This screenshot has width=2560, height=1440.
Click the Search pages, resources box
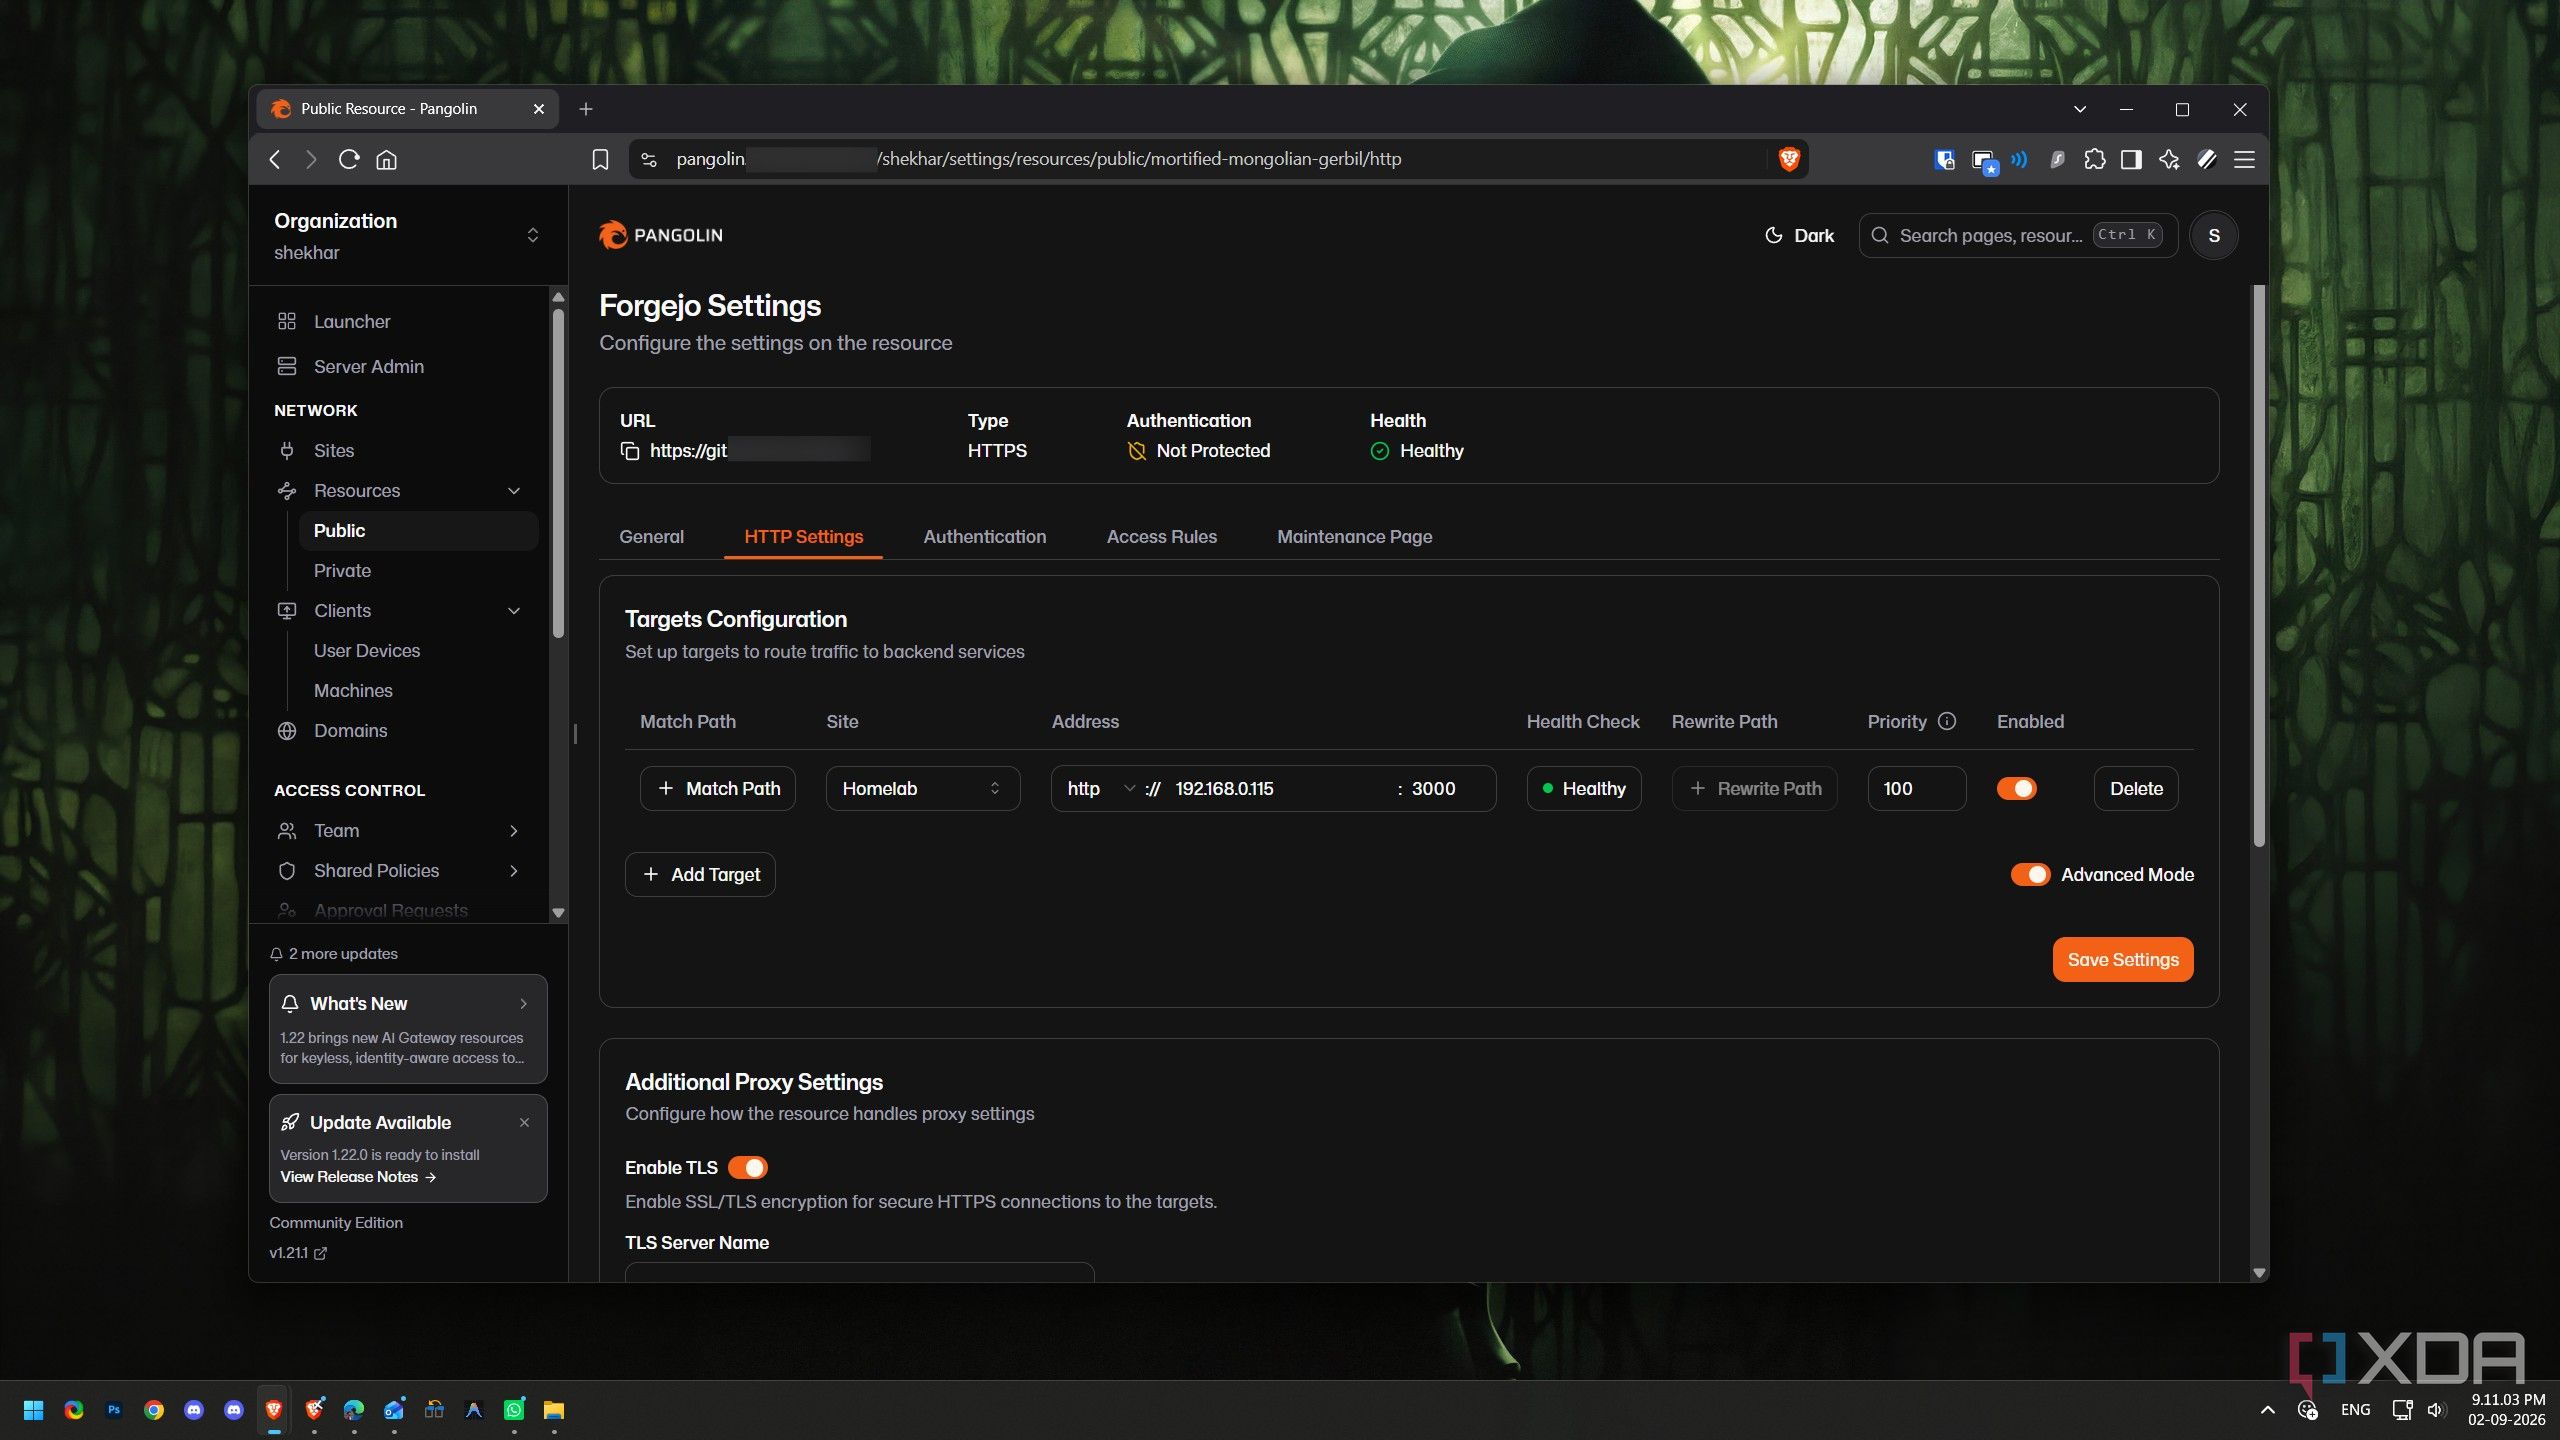[2018, 235]
